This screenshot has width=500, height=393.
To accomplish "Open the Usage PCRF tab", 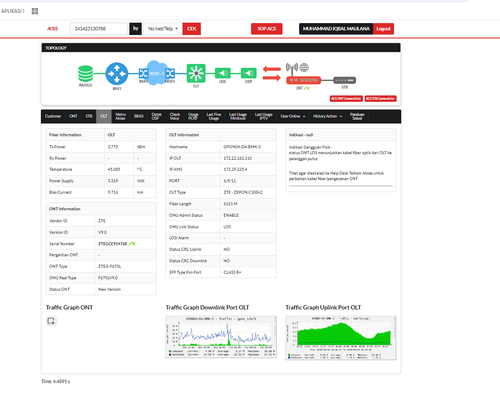I will tap(193, 116).
